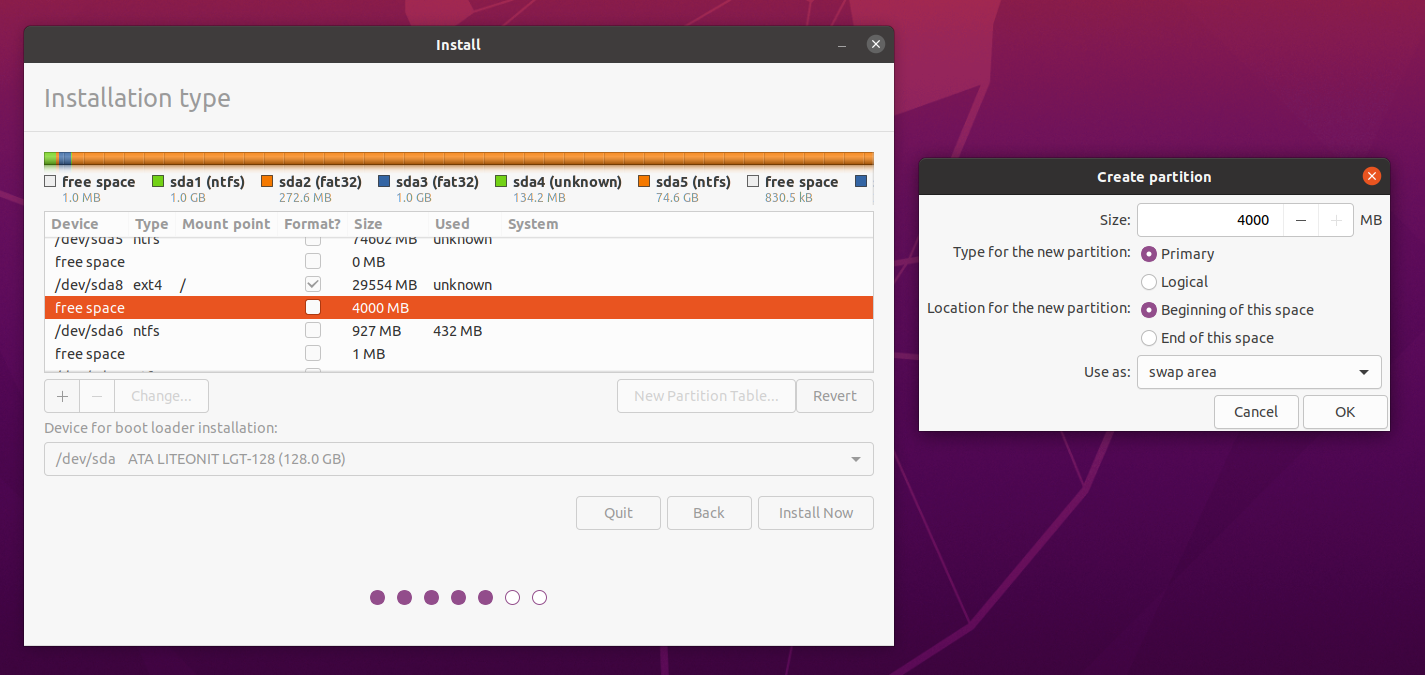
Task: Click the sda5 (ntfs) orange legend swatch
Action: click(643, 182)
